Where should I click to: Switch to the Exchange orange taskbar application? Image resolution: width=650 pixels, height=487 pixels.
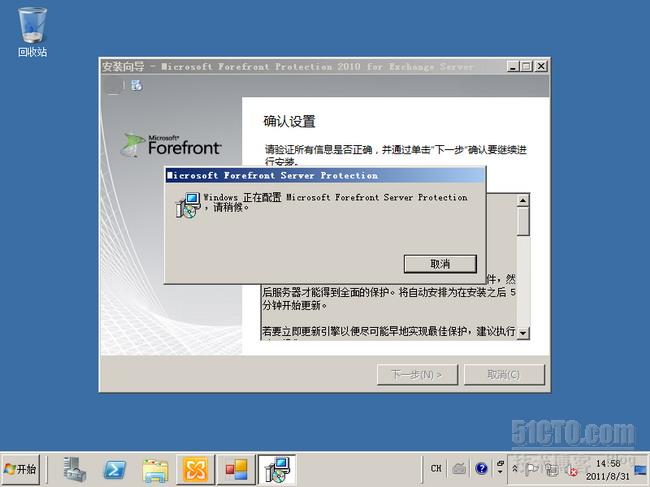pos(195,469)
